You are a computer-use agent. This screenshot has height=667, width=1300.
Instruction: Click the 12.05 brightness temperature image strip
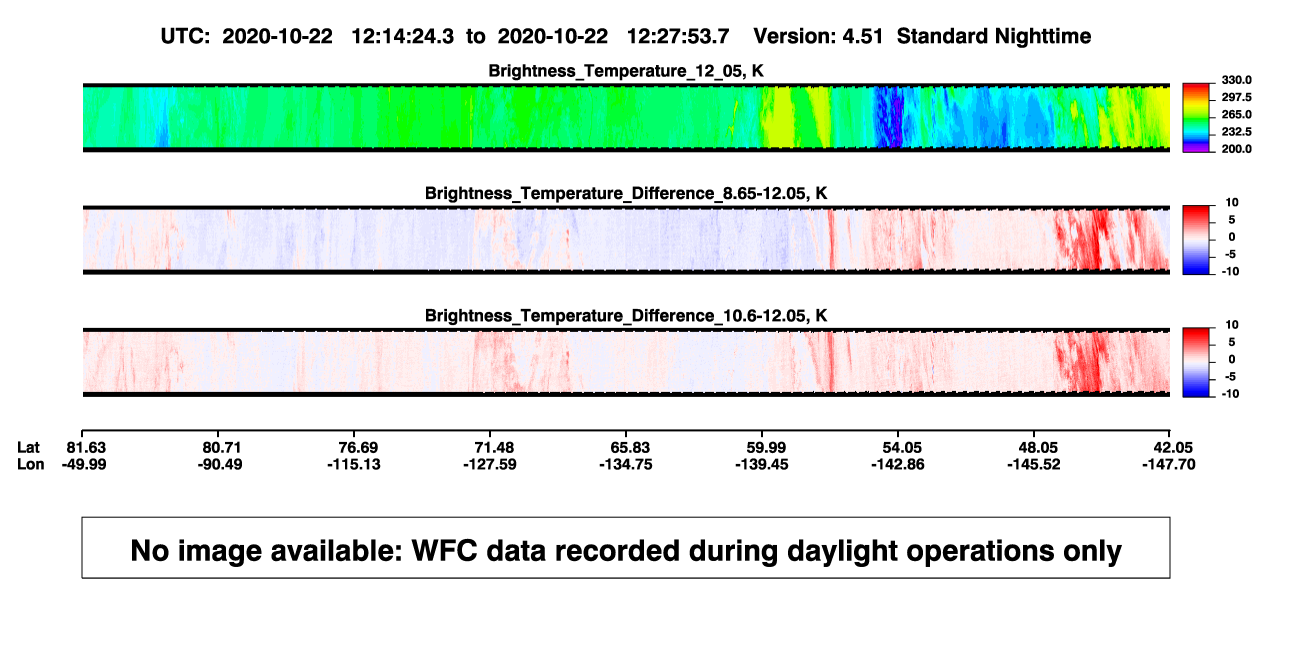(x=626, y=117)
